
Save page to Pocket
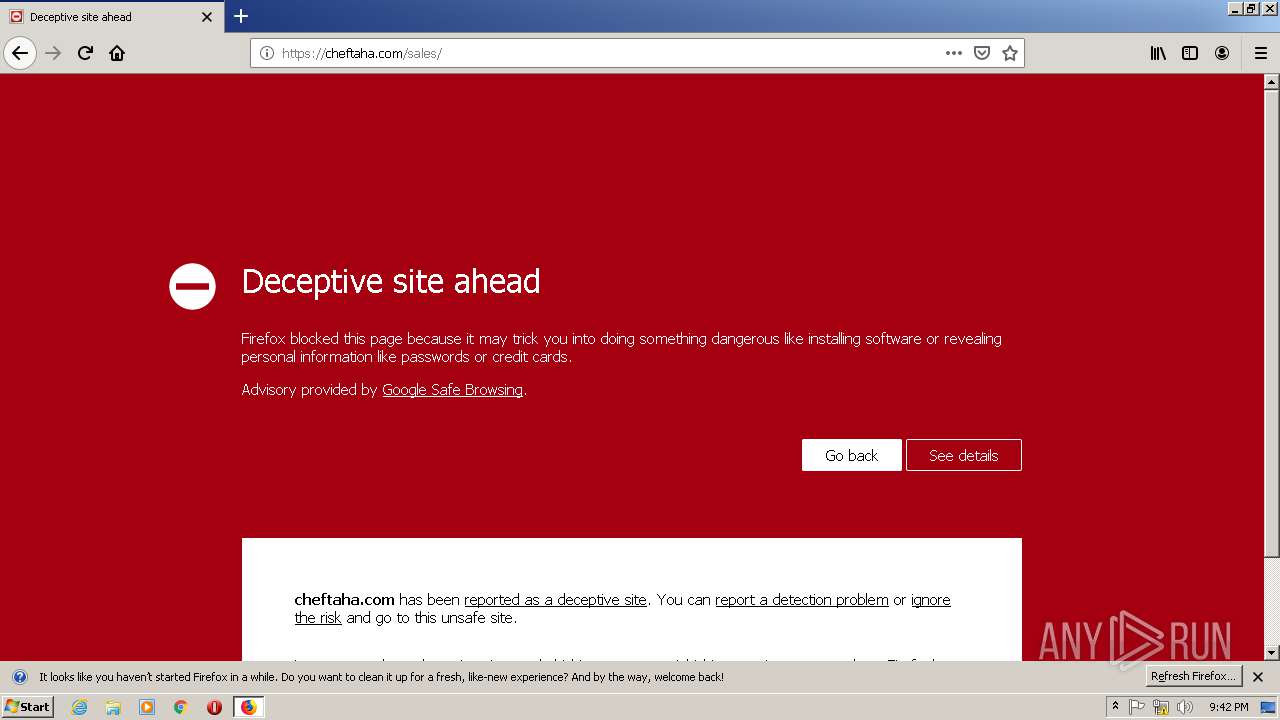(982, 53)
